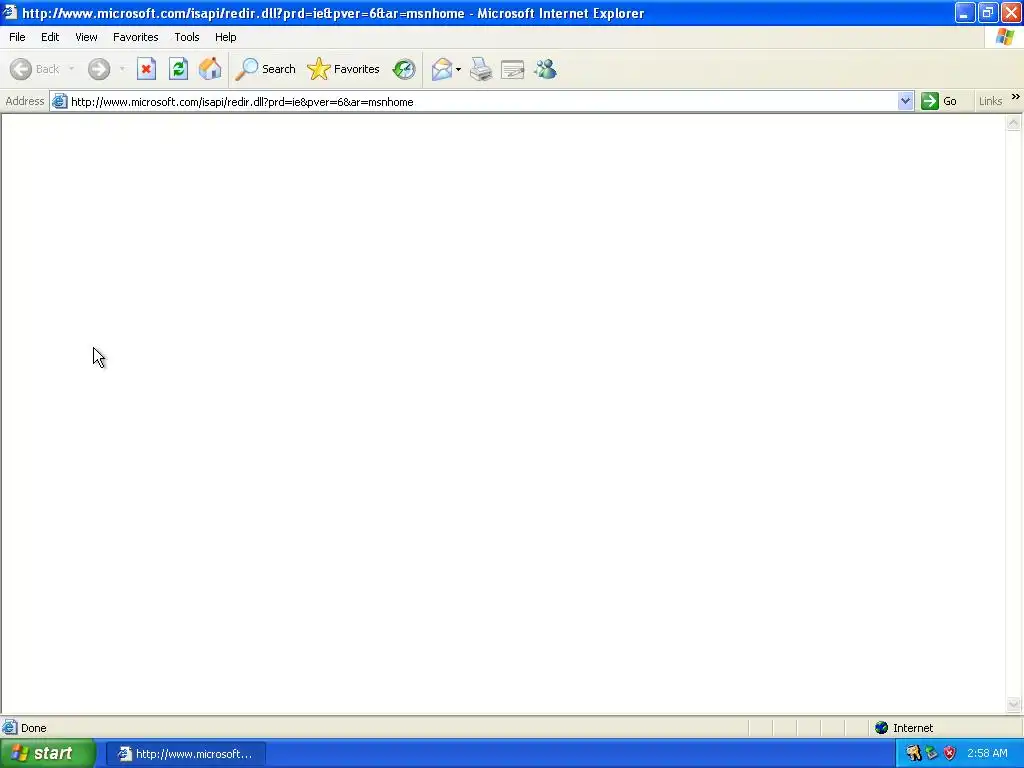The height and width of the screenshot is (768, 1024).
Task: Refresh the page with the green arrows icon
Action: (178, 69)
